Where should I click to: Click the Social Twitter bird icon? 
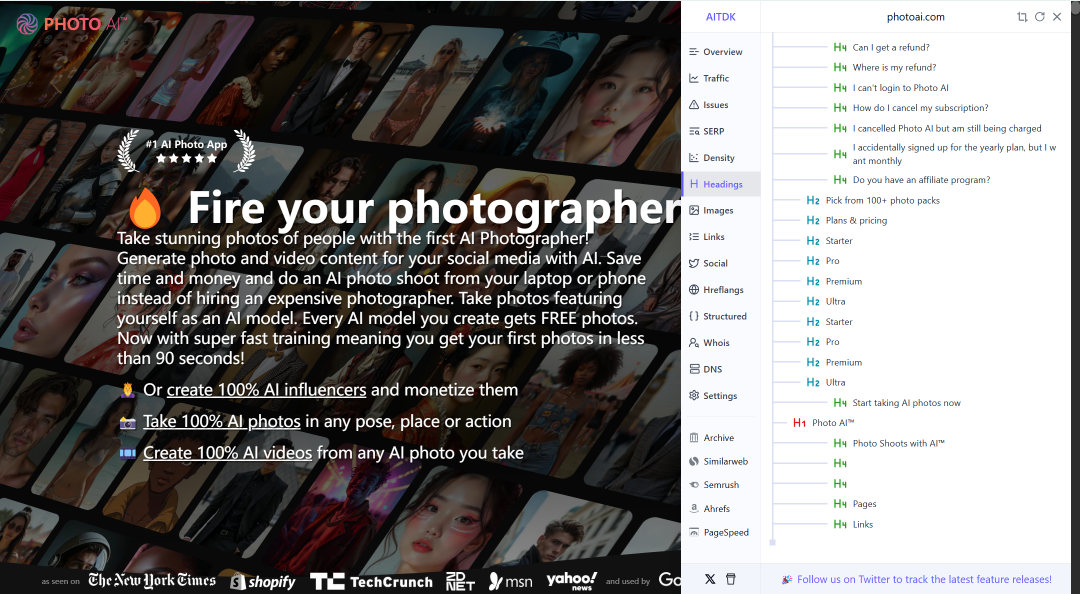[694, 263]
